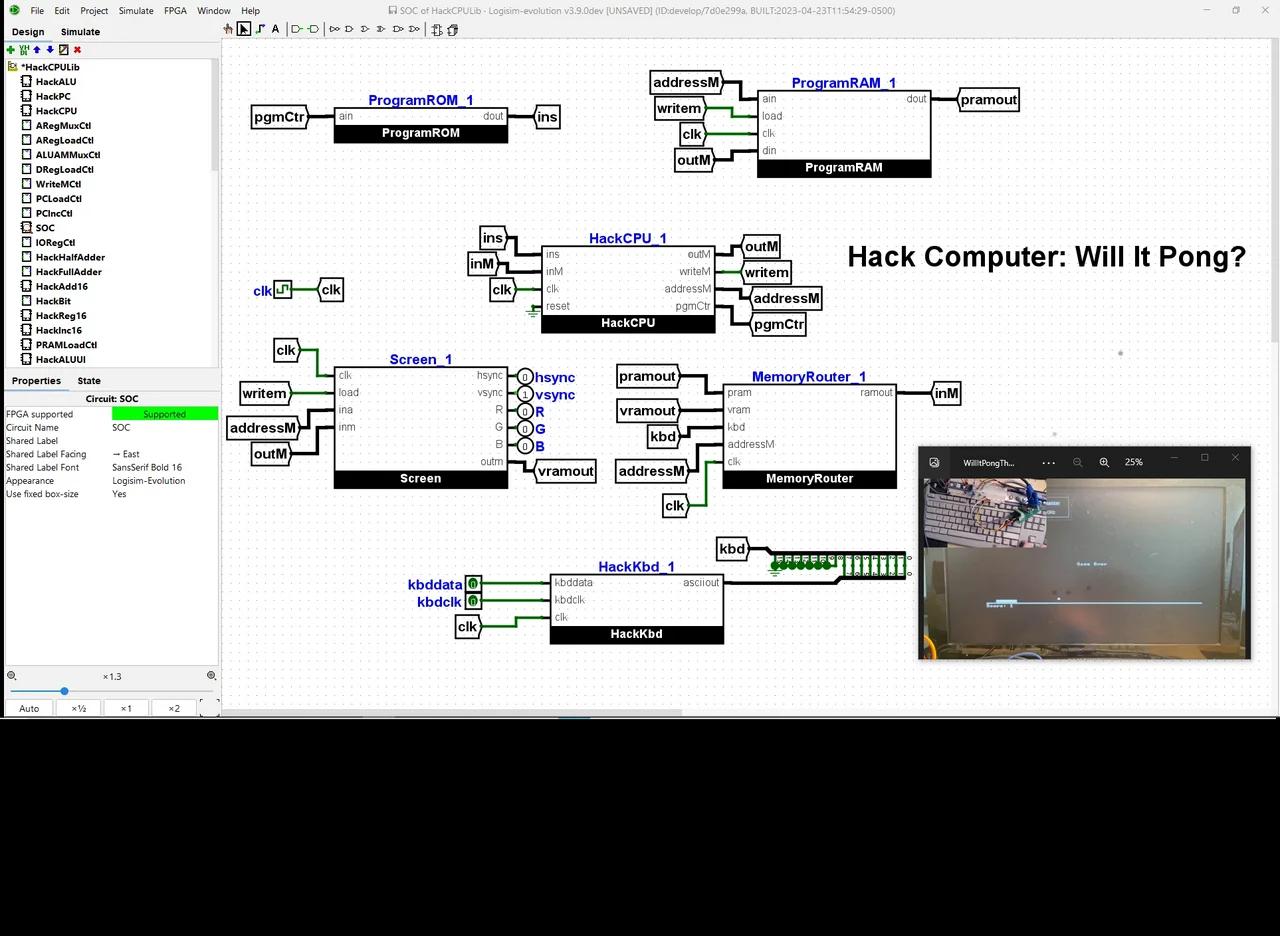The height and width of the screenshot is (936, 1280).
Task: Select the Edit tool arrow icon
Action: coord(243,29)
